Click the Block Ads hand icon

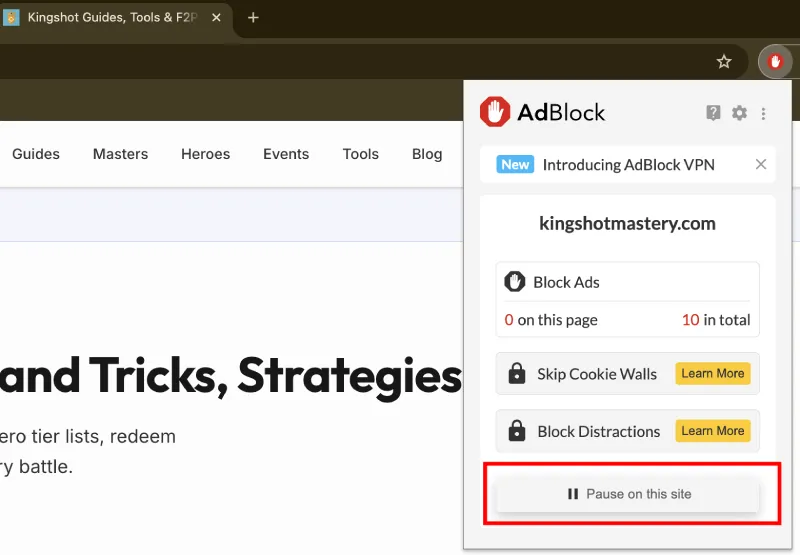click(514, 282)
